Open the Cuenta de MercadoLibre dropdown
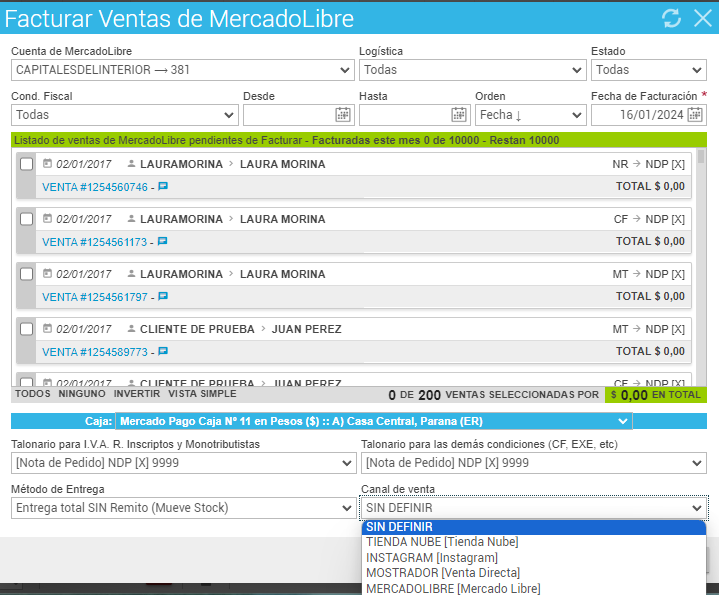 [x=183, y=70]
